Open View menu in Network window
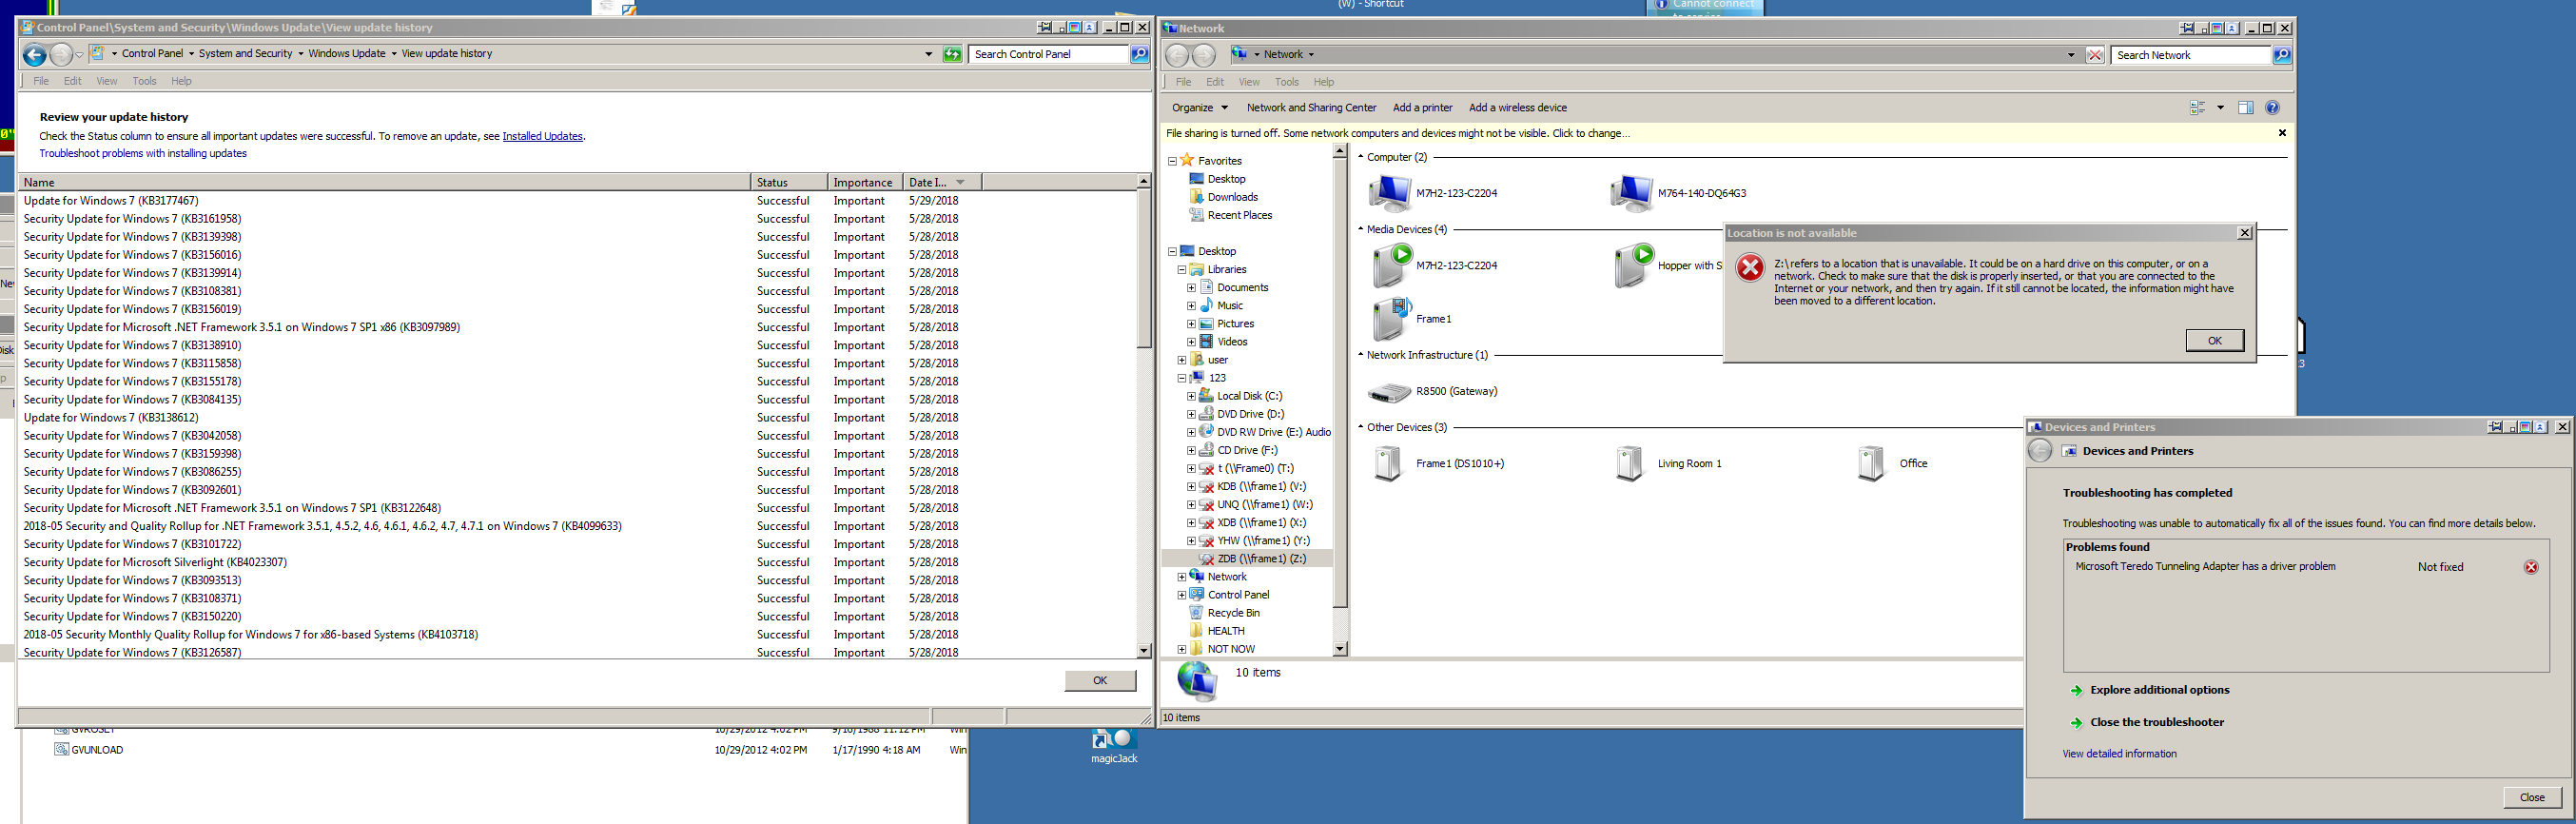 click(x=1249, y=82)
